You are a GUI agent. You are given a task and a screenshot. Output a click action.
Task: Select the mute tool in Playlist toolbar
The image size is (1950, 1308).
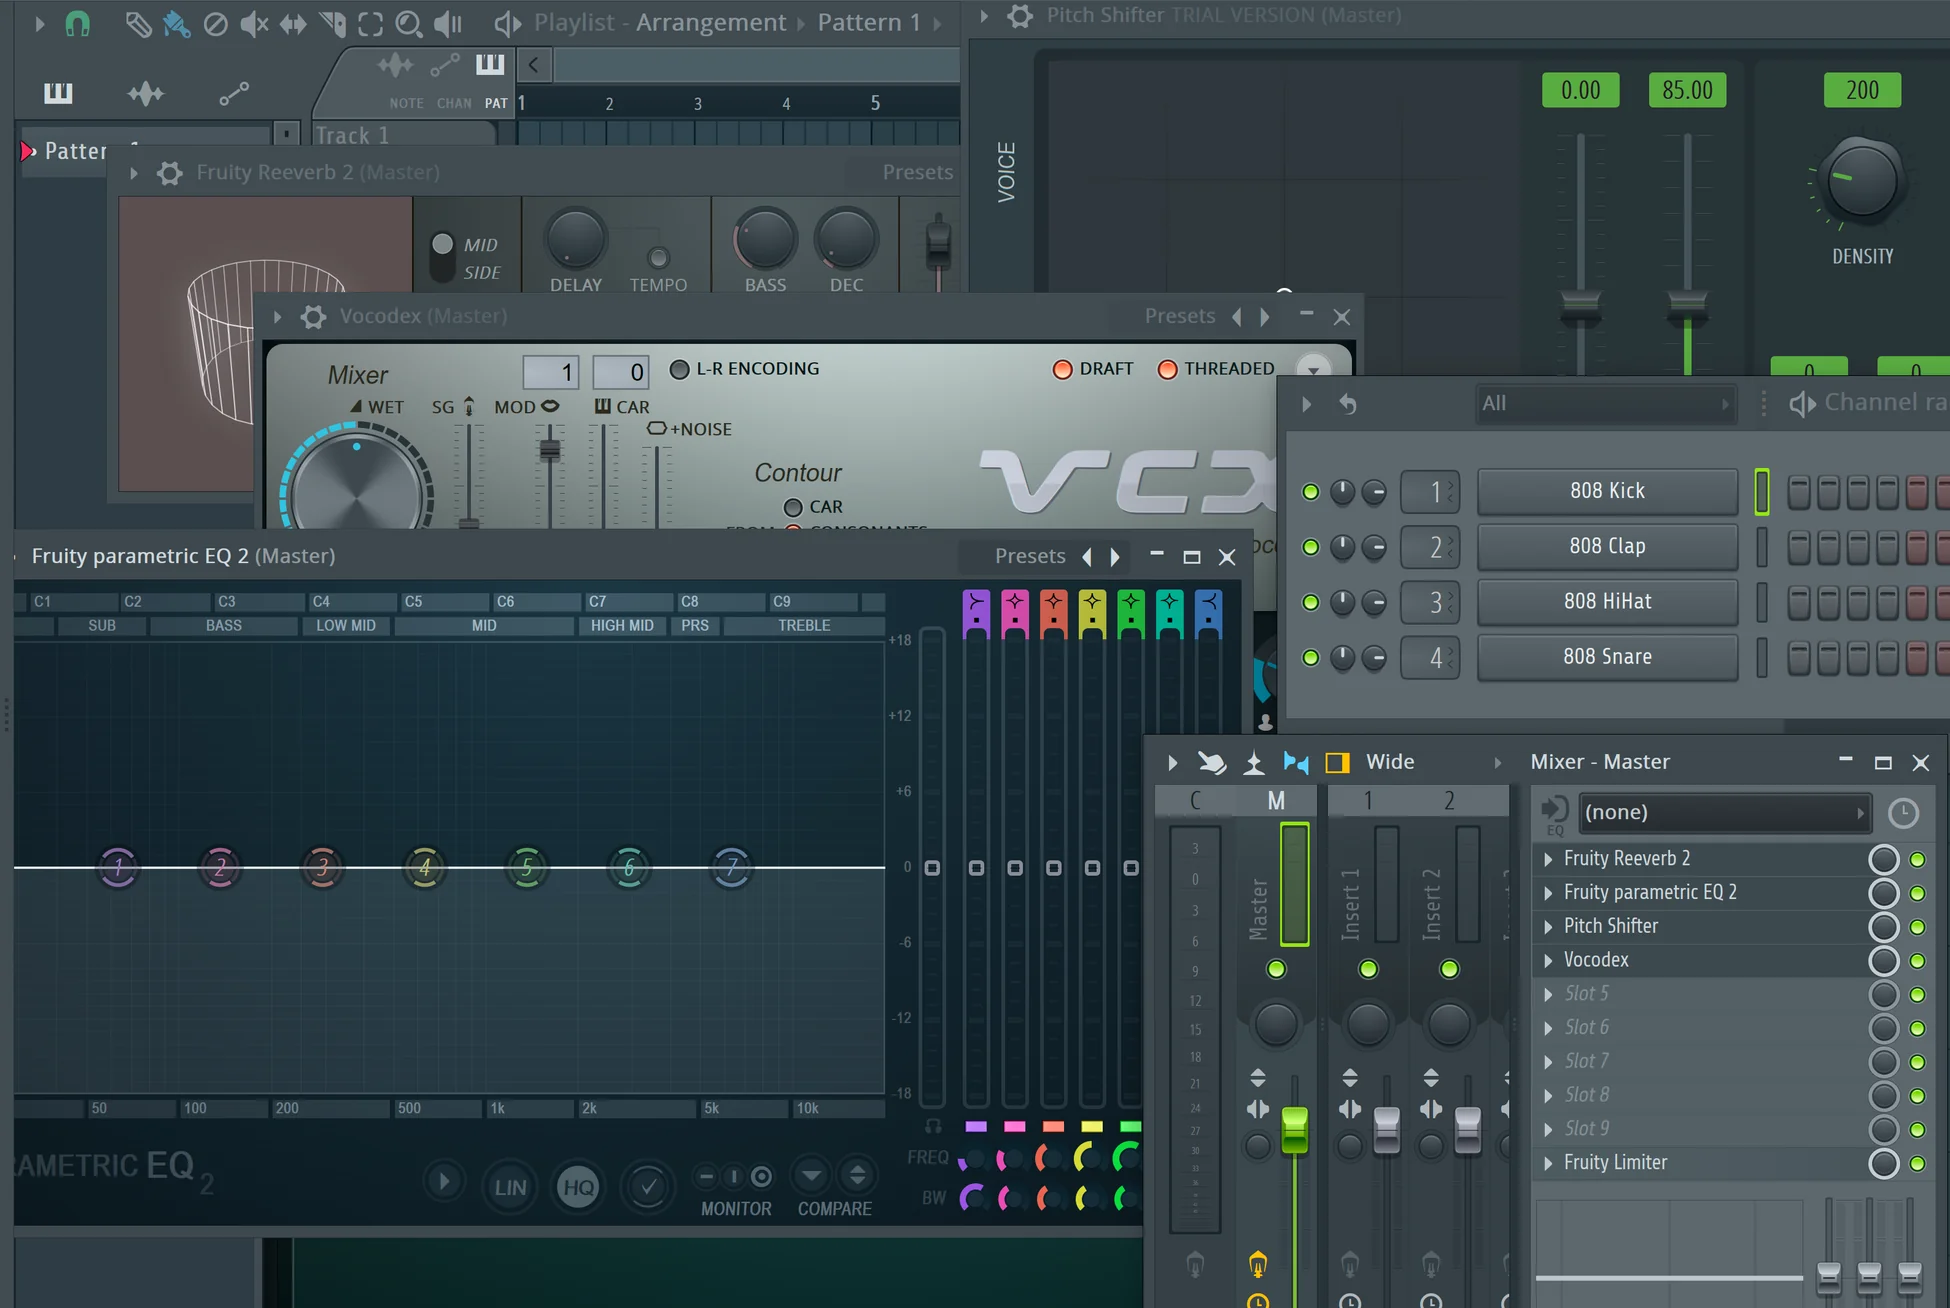click(x=254, y=24)
